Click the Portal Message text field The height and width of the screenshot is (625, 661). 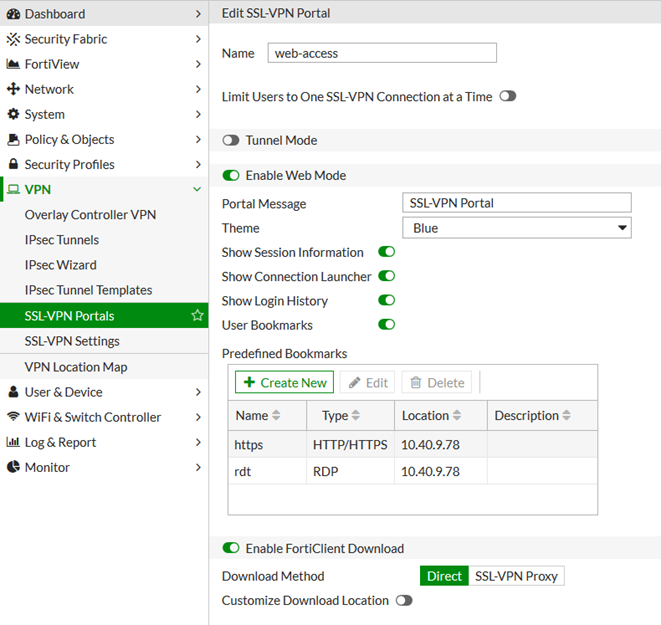tap(516, 203)
